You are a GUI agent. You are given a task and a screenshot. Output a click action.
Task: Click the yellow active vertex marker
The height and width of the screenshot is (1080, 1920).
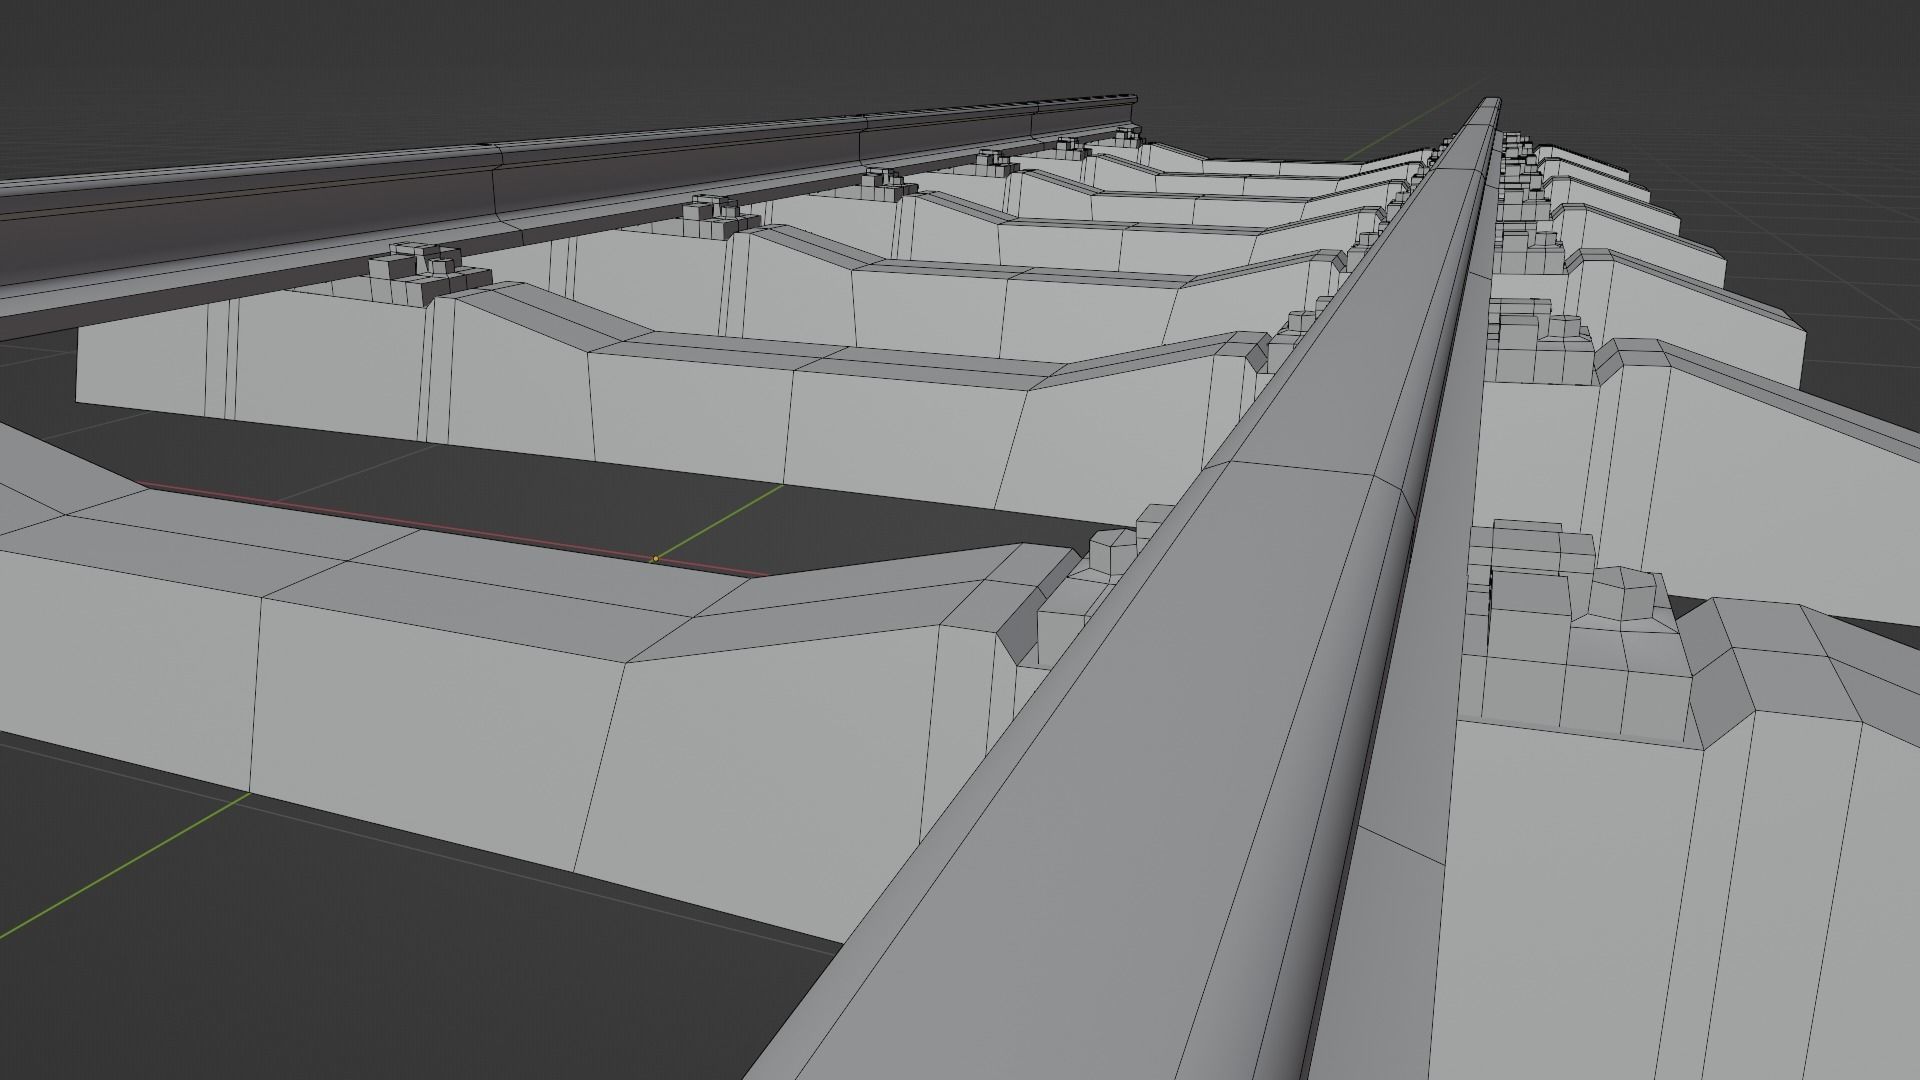[x=656, y=557]
